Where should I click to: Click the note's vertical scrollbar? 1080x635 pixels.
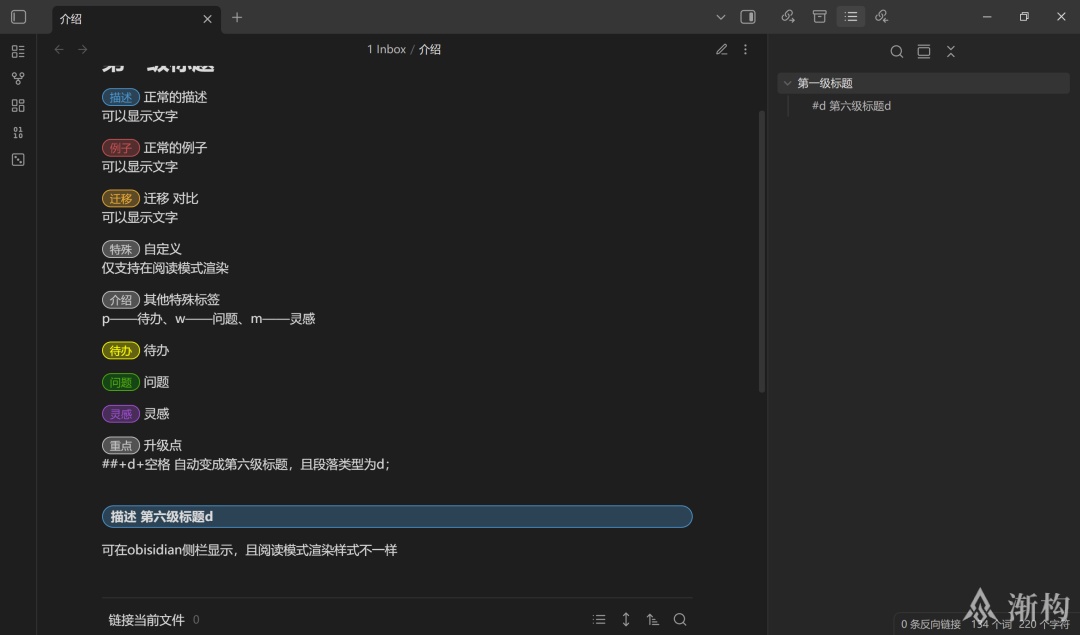pos(762,250)
